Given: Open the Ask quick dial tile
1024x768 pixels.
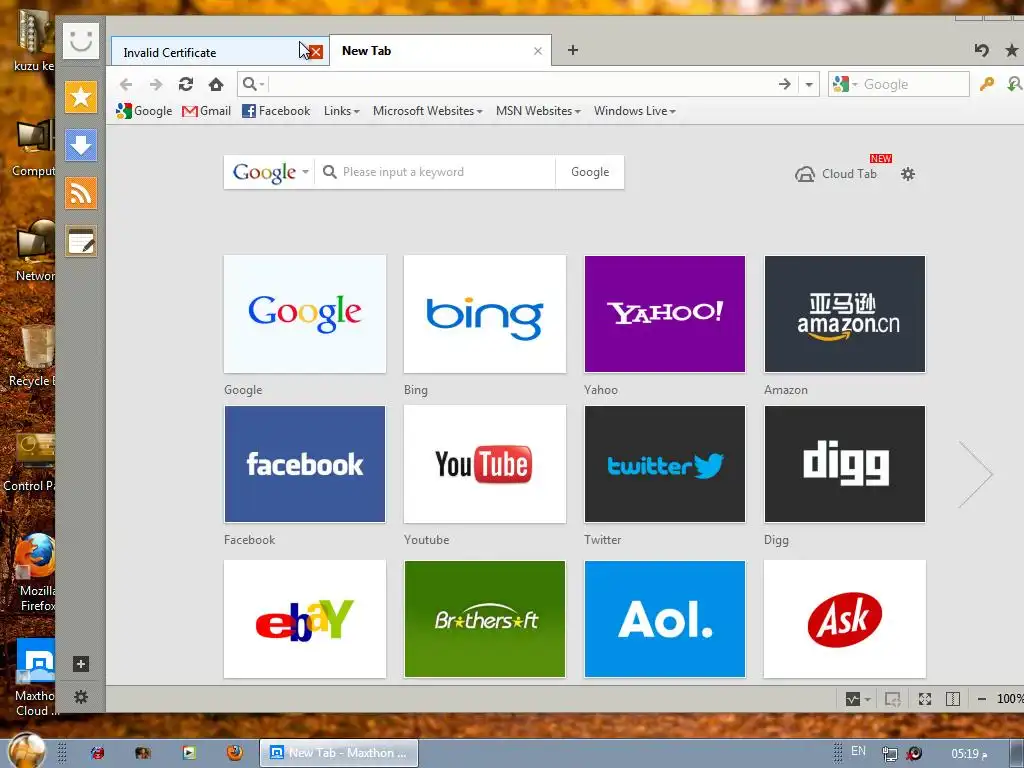Looking at the screenshot, I should (845, 619).
